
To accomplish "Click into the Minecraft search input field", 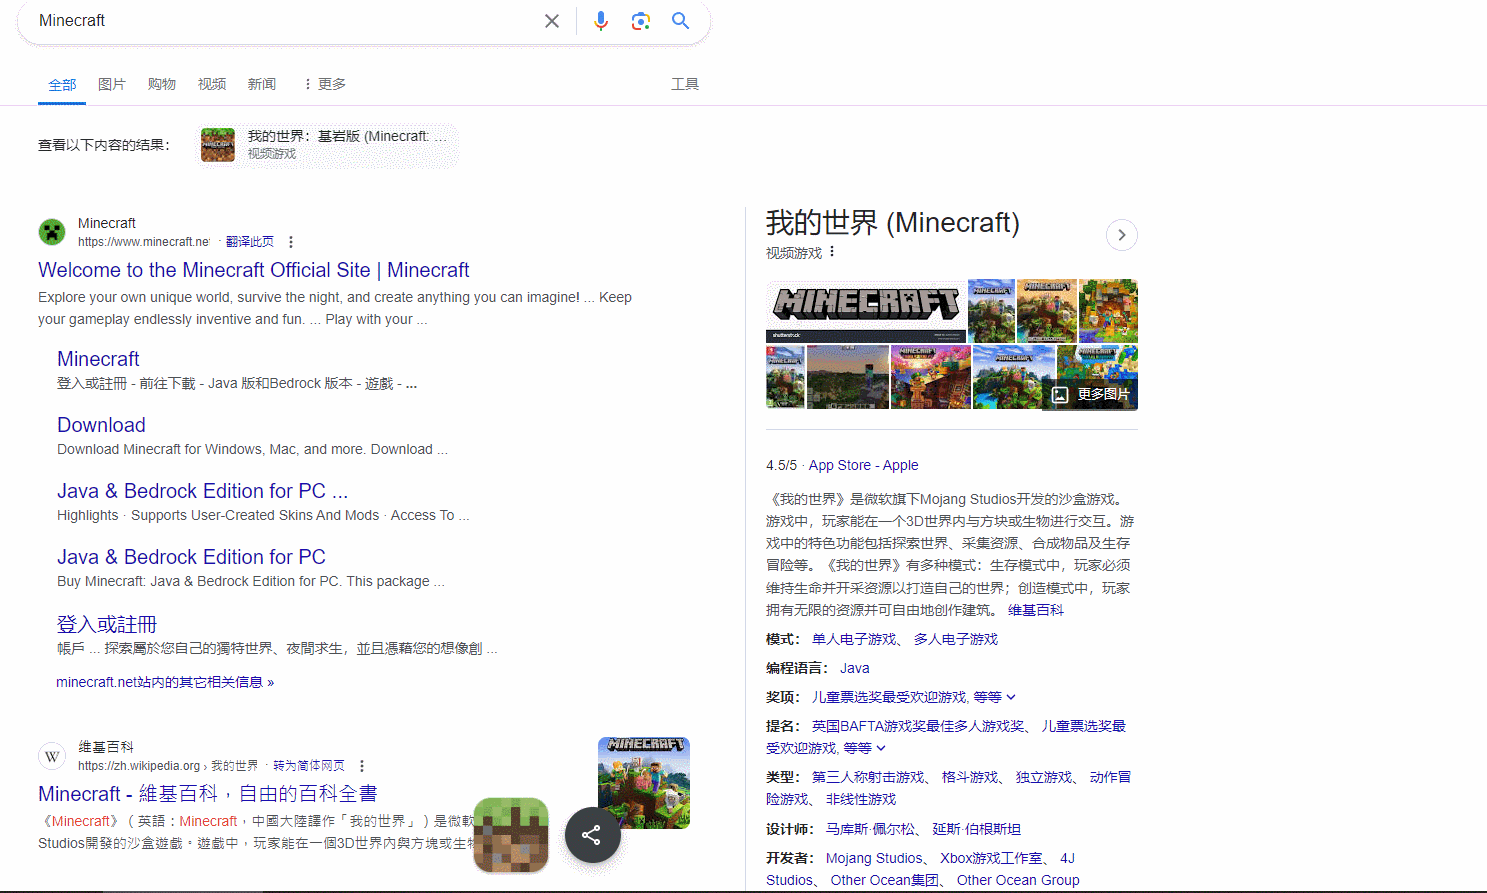I will (x=280, y=21).
